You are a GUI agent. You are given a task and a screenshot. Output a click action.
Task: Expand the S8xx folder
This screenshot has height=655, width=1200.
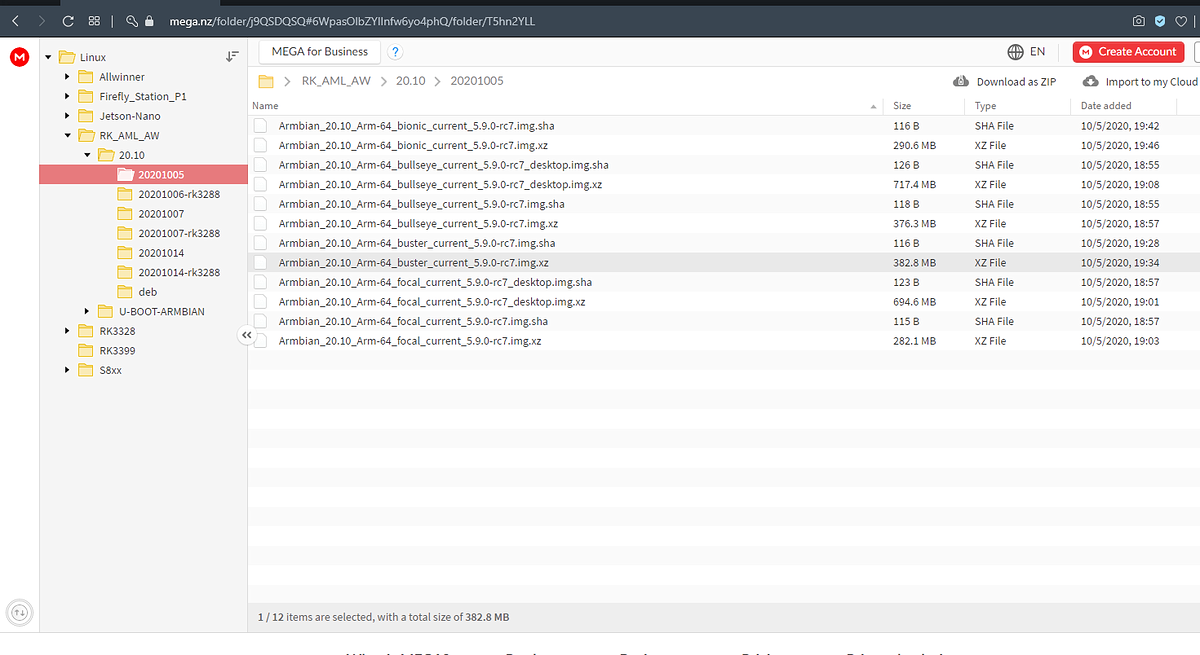pyautogui.click(x=67, y=370)
